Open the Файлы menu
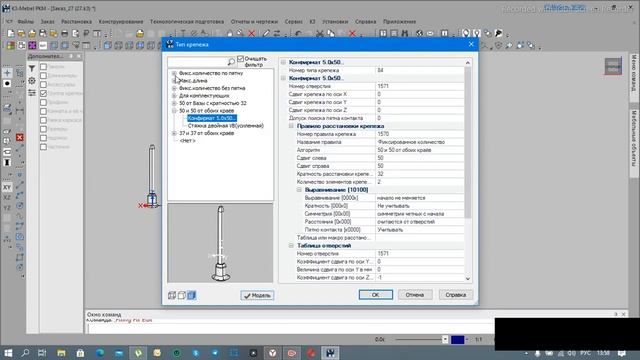The image size is (640, 360). coord(25,22)
